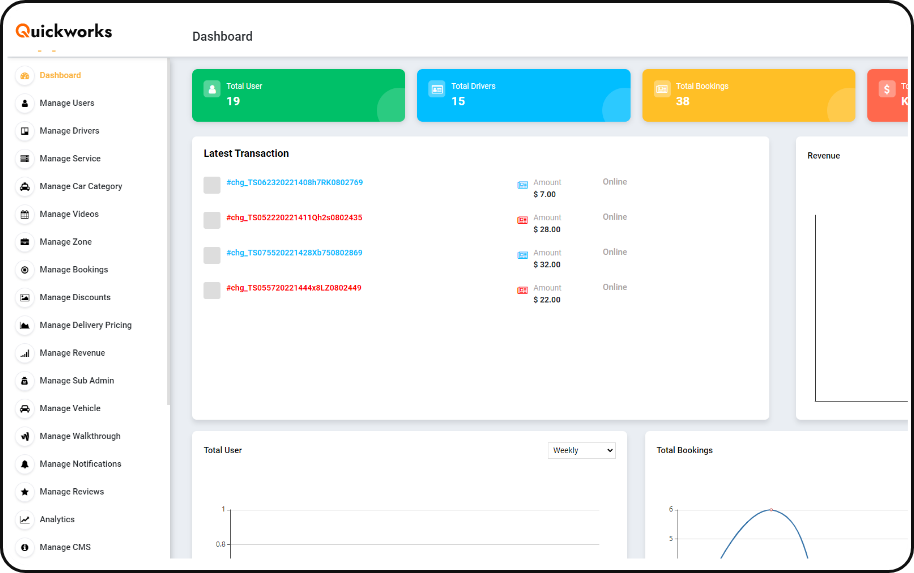The width and height of the screenshot is (914, 573).
Task: Click the Manage Delivery Pricing chart icon
Action: [x=24, y=325]
